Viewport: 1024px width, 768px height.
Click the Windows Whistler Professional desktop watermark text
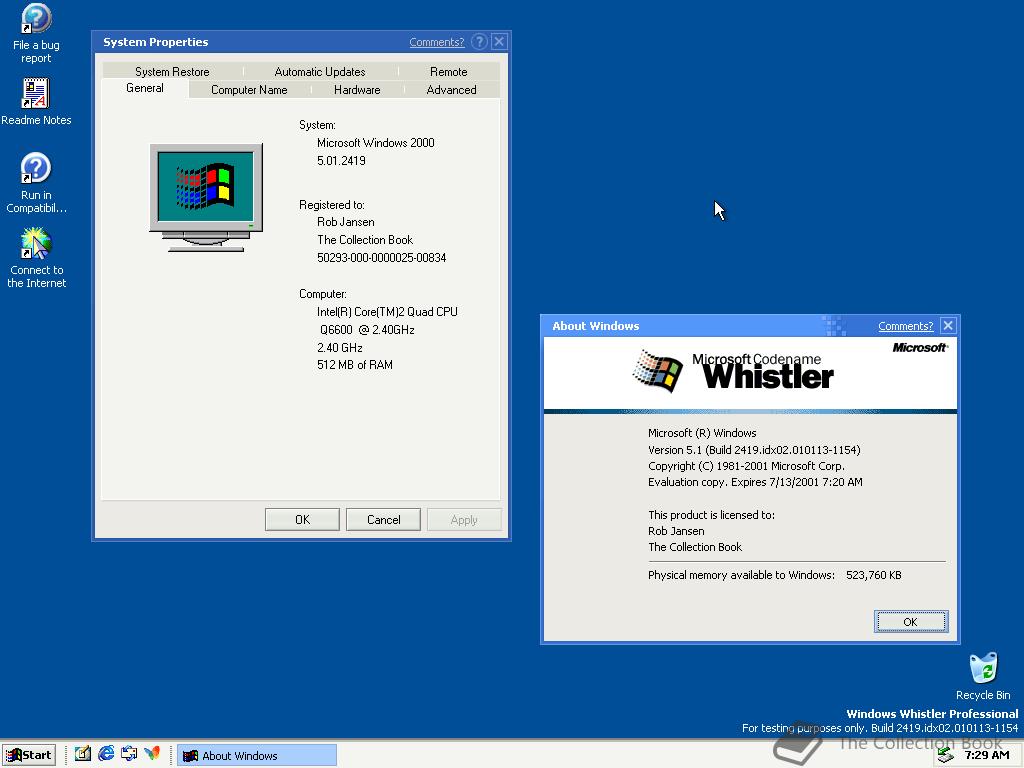tap(932, 714)
